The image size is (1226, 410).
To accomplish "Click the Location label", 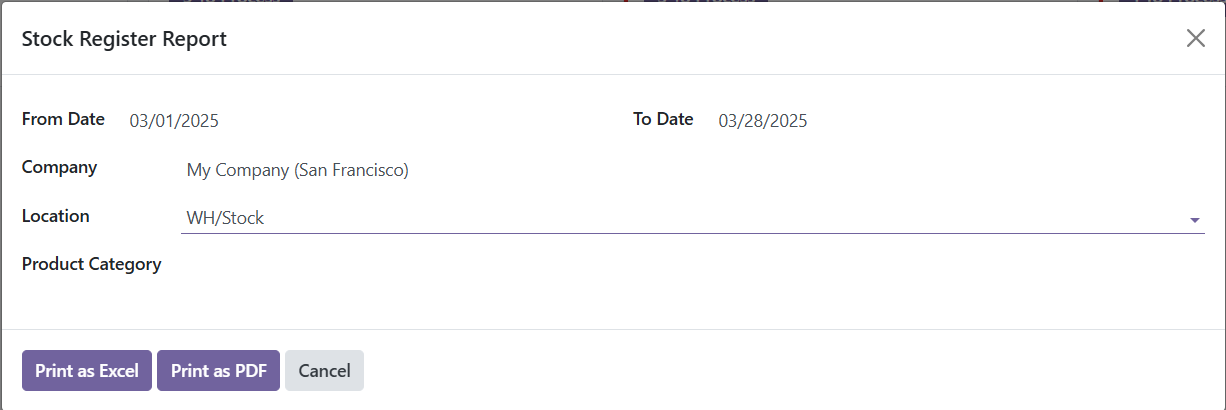I will point(55,216).
